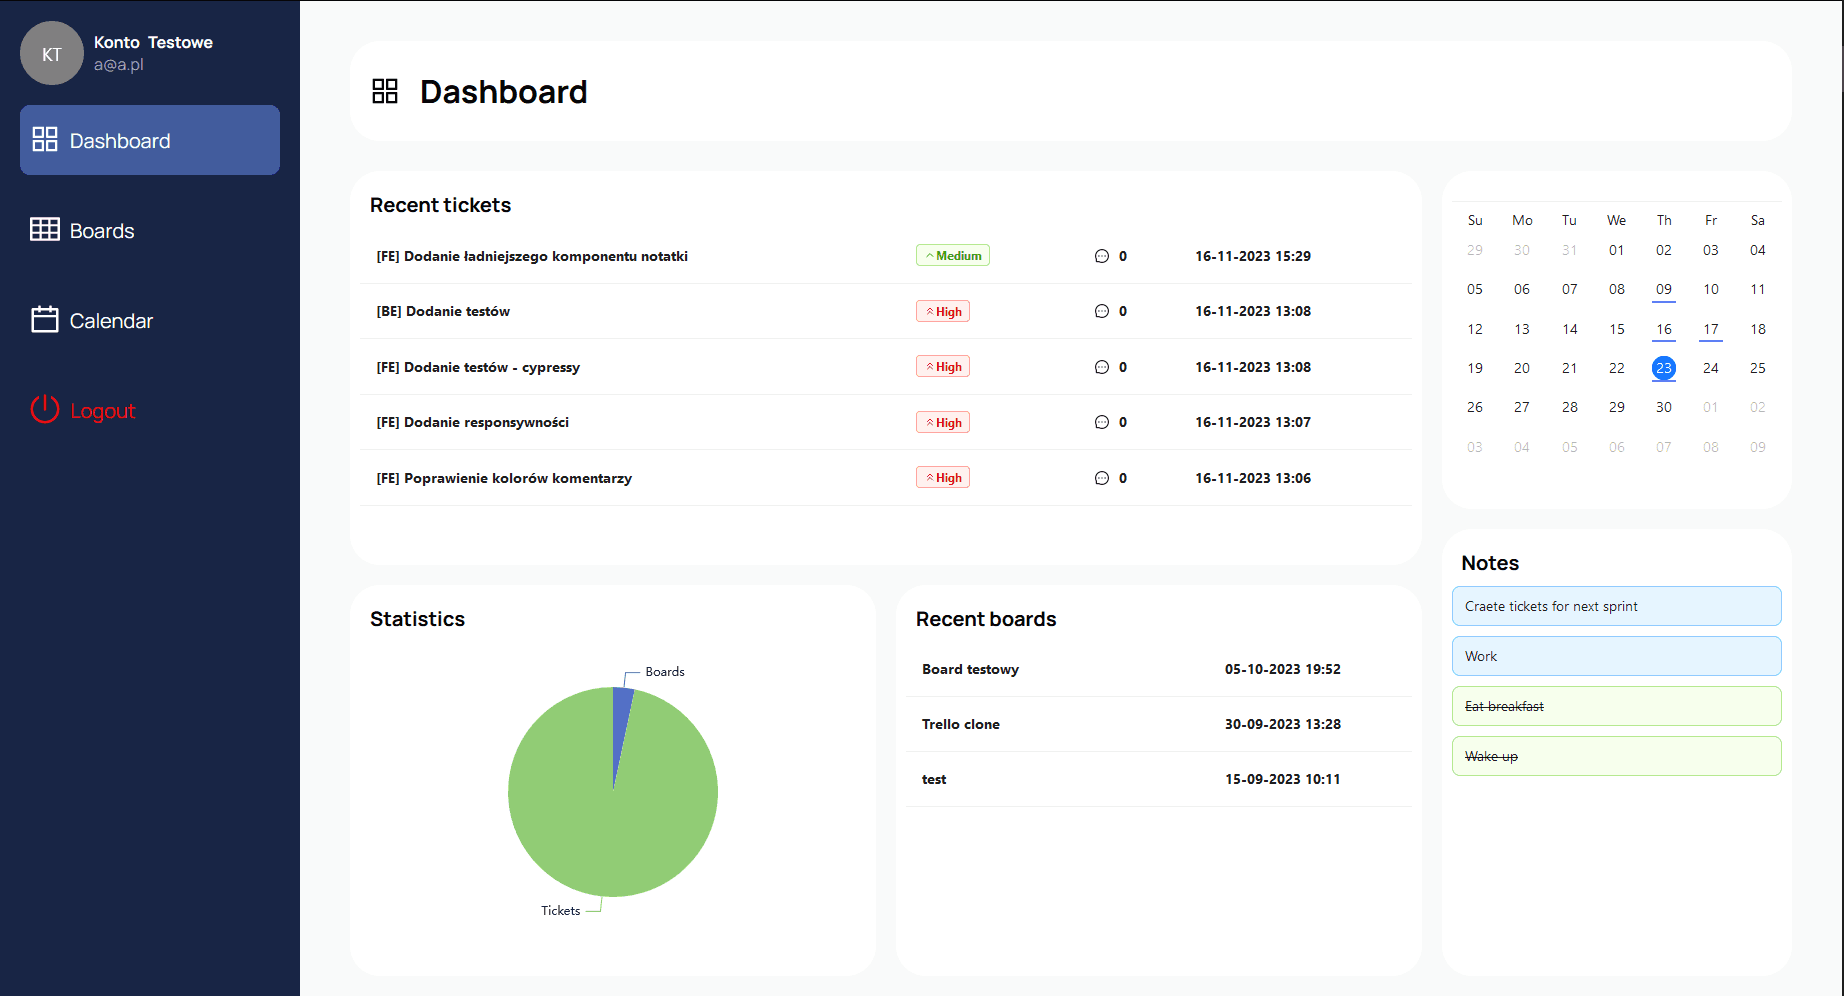The image size is (1844, 996).
Task: Click the green Tickets pie slice
Action: (x=613, y=820)
